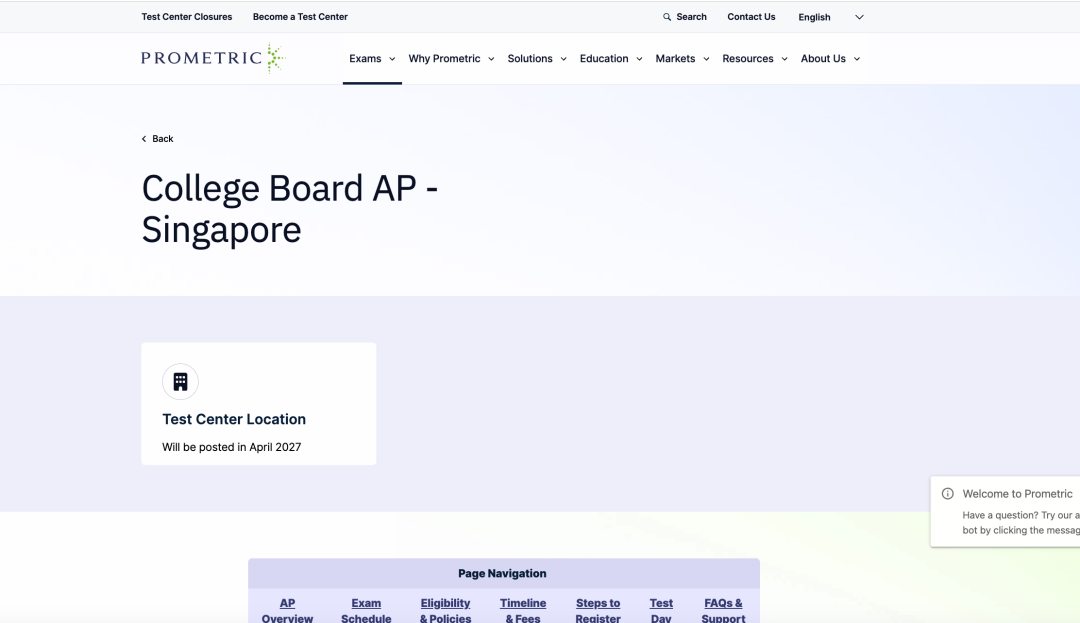Image resolution: width=1080 pixels, height=623 pixels.
Task: Click the College Board AP - Singapore title
Action: click(x=290, y=209)
